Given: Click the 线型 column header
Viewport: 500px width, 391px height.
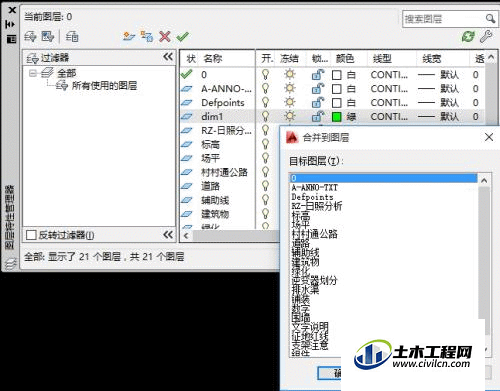Looking at the screenshot, I should (382, 59).
